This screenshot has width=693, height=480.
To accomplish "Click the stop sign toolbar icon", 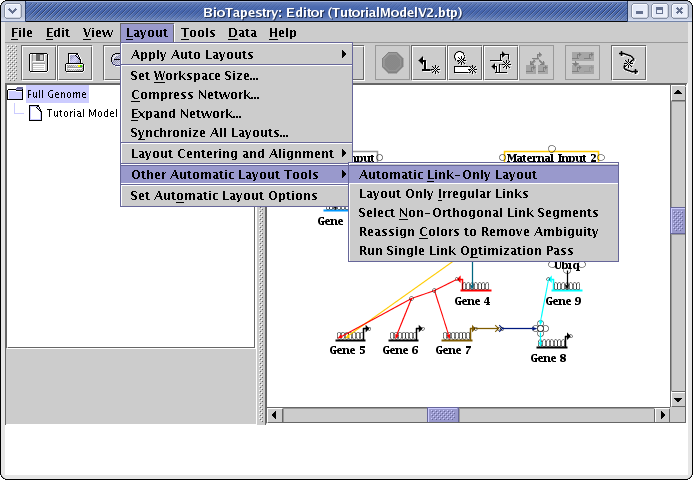I will (x=393, y=63).
